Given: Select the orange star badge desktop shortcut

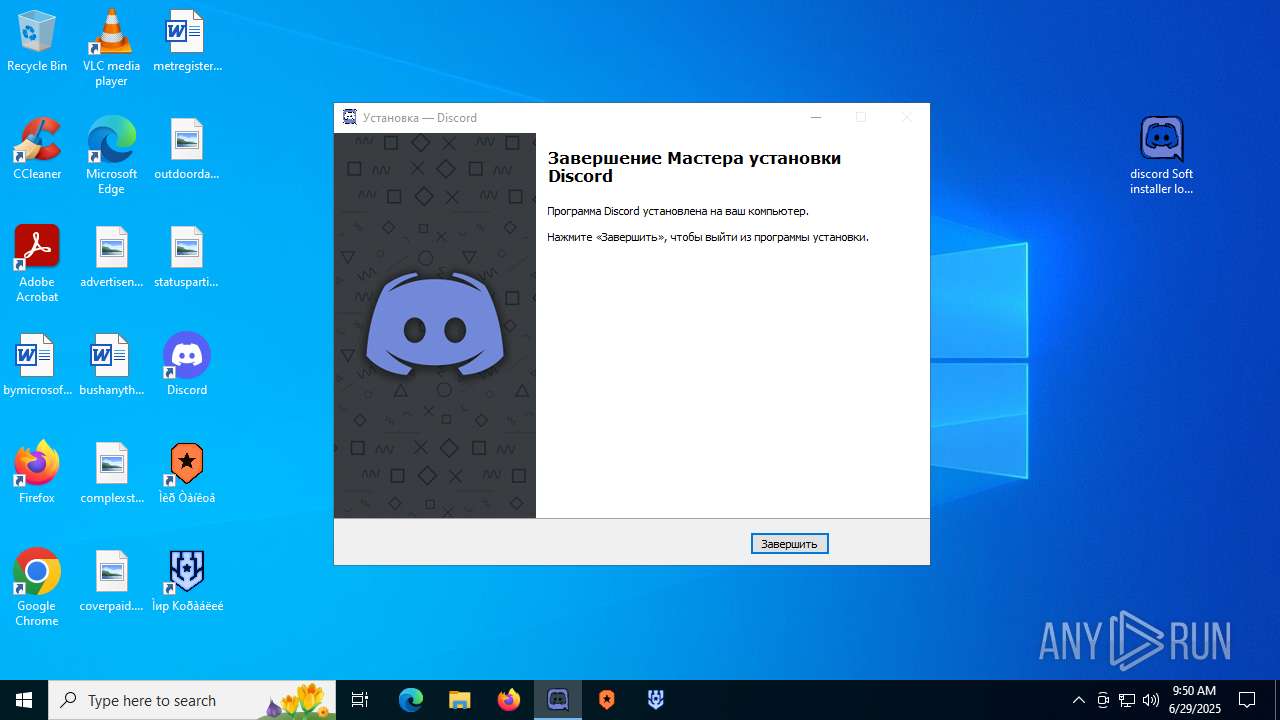Looking at the screenshot, I should click(187, 473).
